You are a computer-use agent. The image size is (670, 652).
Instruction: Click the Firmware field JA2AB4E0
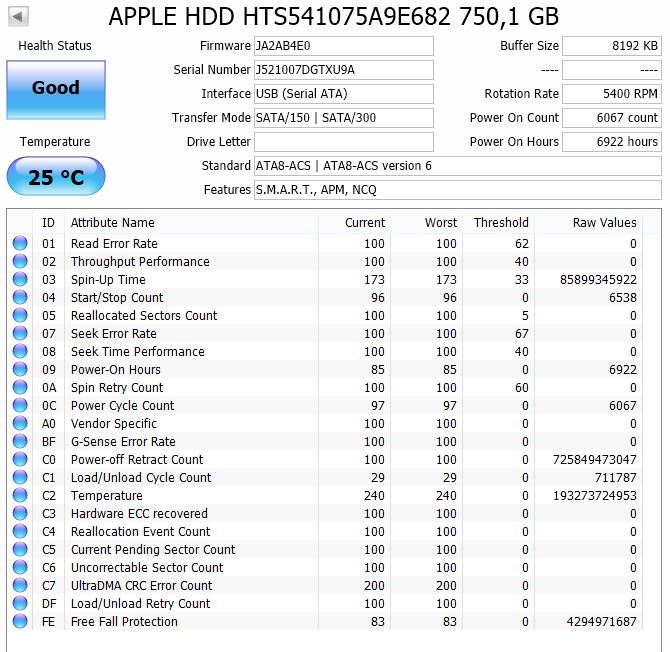pos(344,46)
